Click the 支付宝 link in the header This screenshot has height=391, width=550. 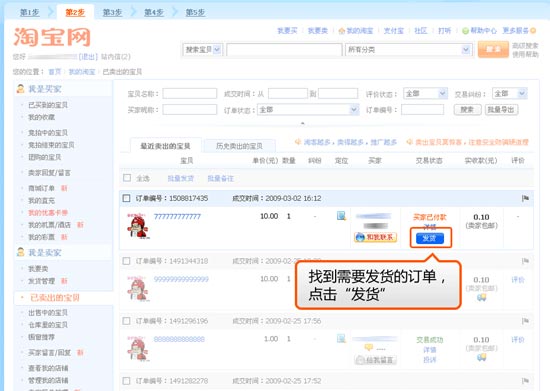point(394,31)
